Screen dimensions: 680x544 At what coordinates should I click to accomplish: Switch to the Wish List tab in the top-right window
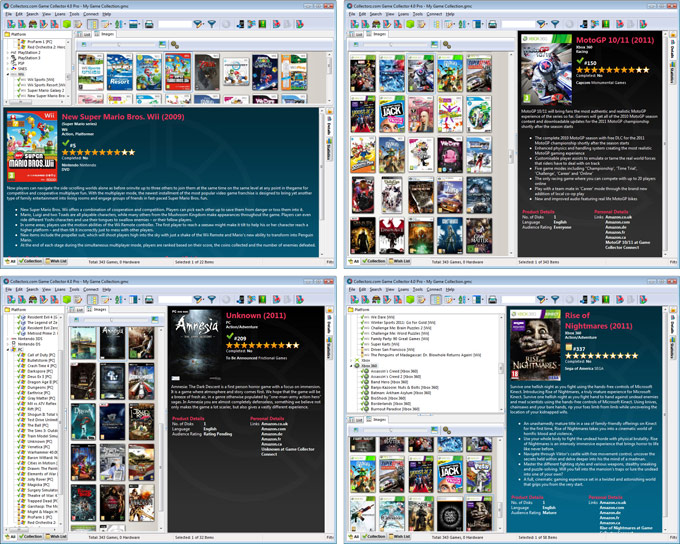pyautogui.click(x=401, y=260)
